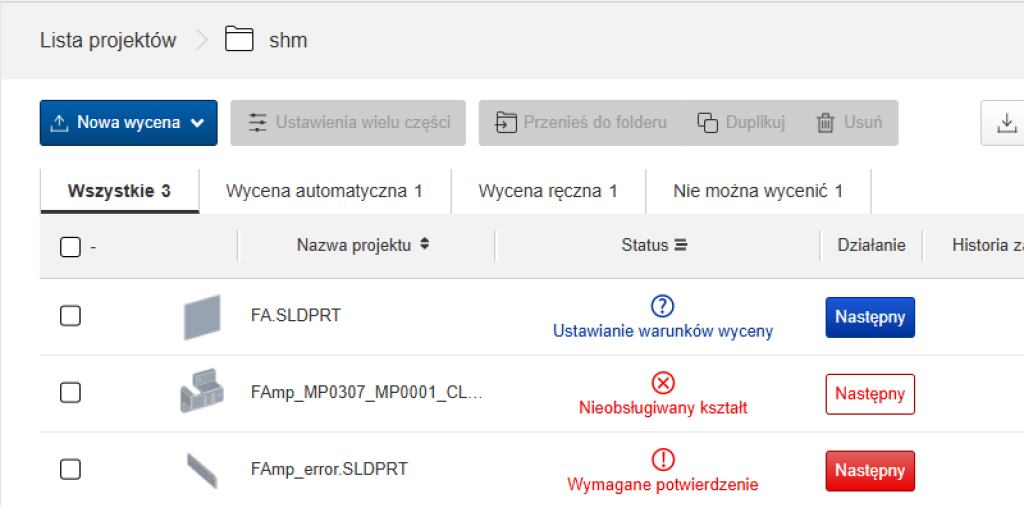The image size is (1024, 512).
Task: Sort by Nazwa projektu arrows icon
Action: (425, 245)
